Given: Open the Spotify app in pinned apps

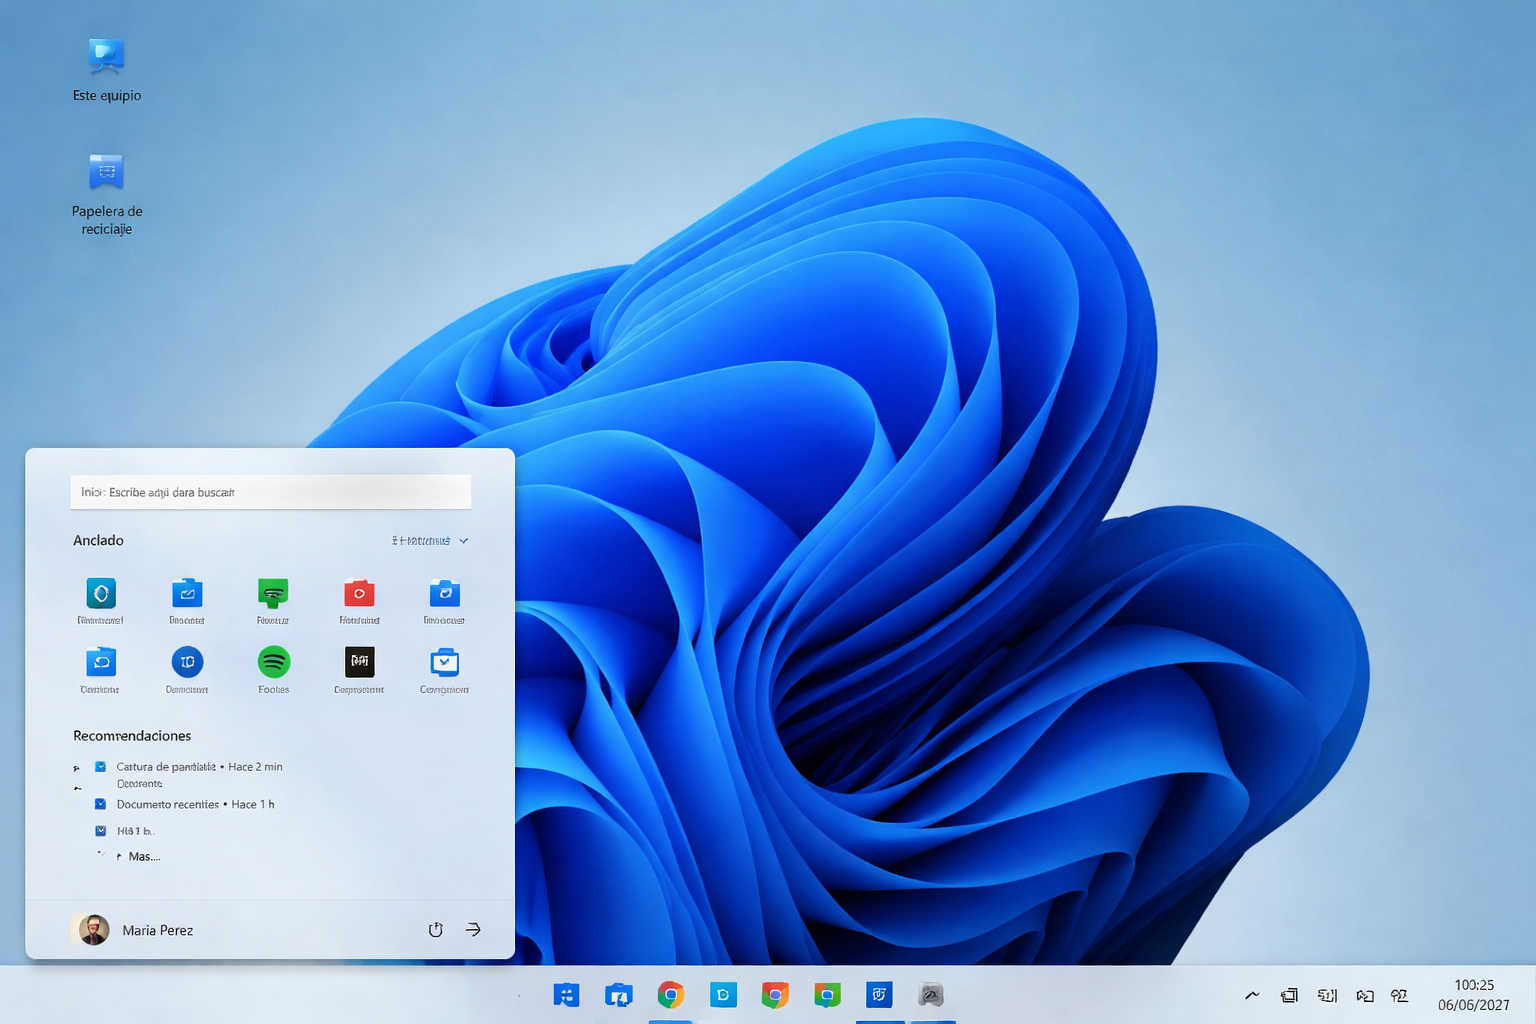Looking at the screenshot, I should [273, 662].
